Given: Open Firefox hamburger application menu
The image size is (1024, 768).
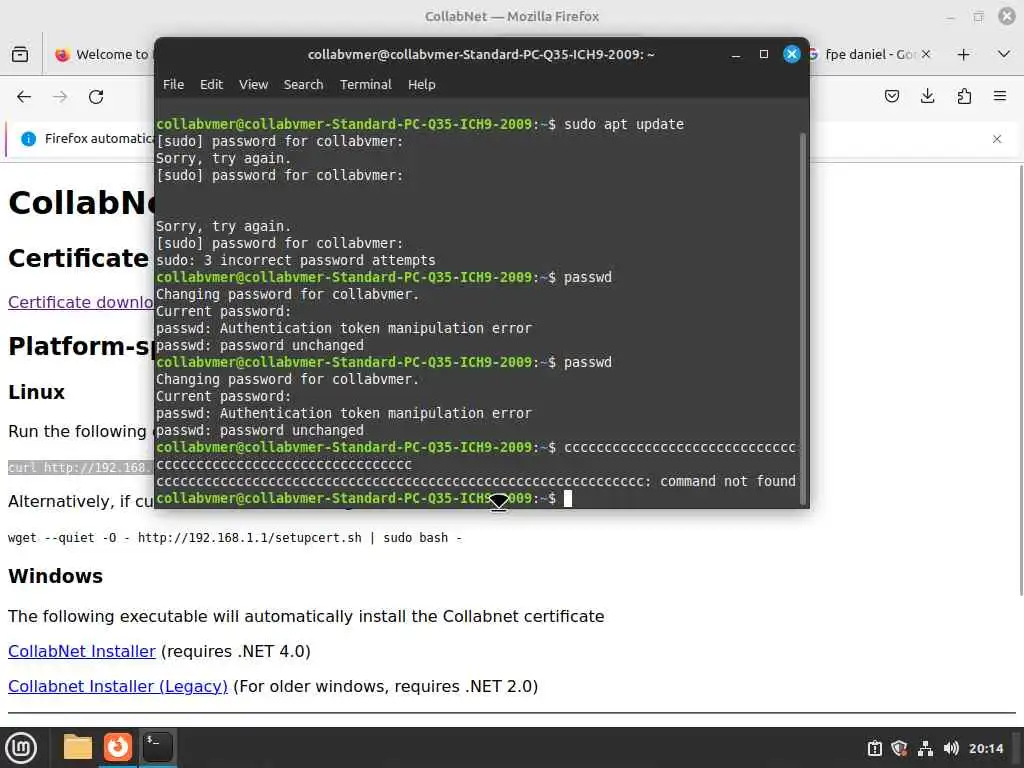Looking at the screenshot, I should 1000,97.
